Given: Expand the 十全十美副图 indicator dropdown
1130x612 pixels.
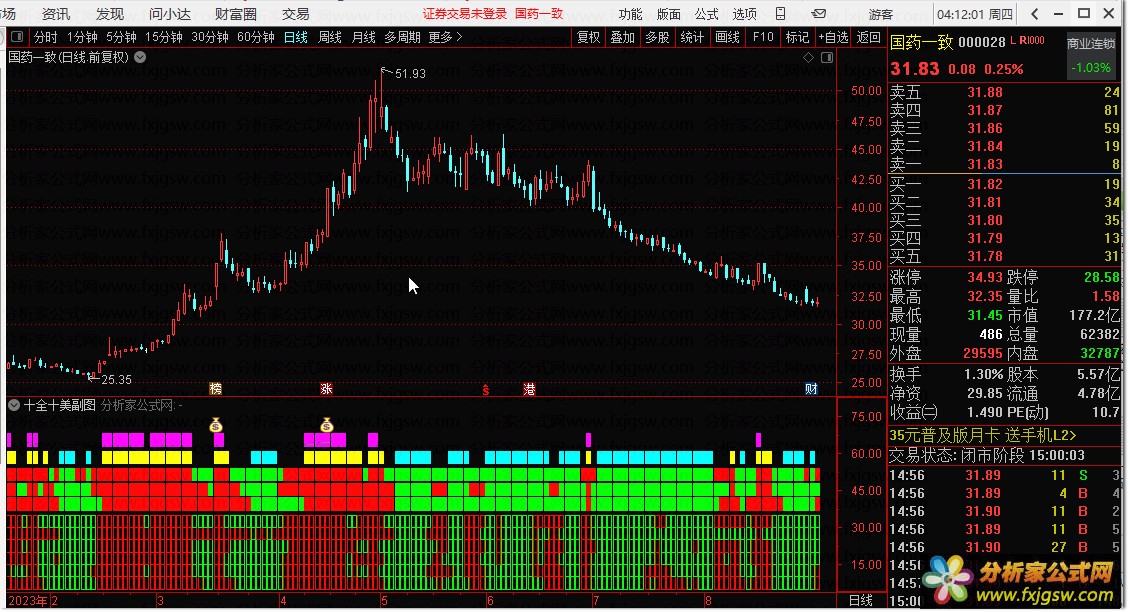Looking at the screenshot, I should pyautogui.click(x=14, y=405).
